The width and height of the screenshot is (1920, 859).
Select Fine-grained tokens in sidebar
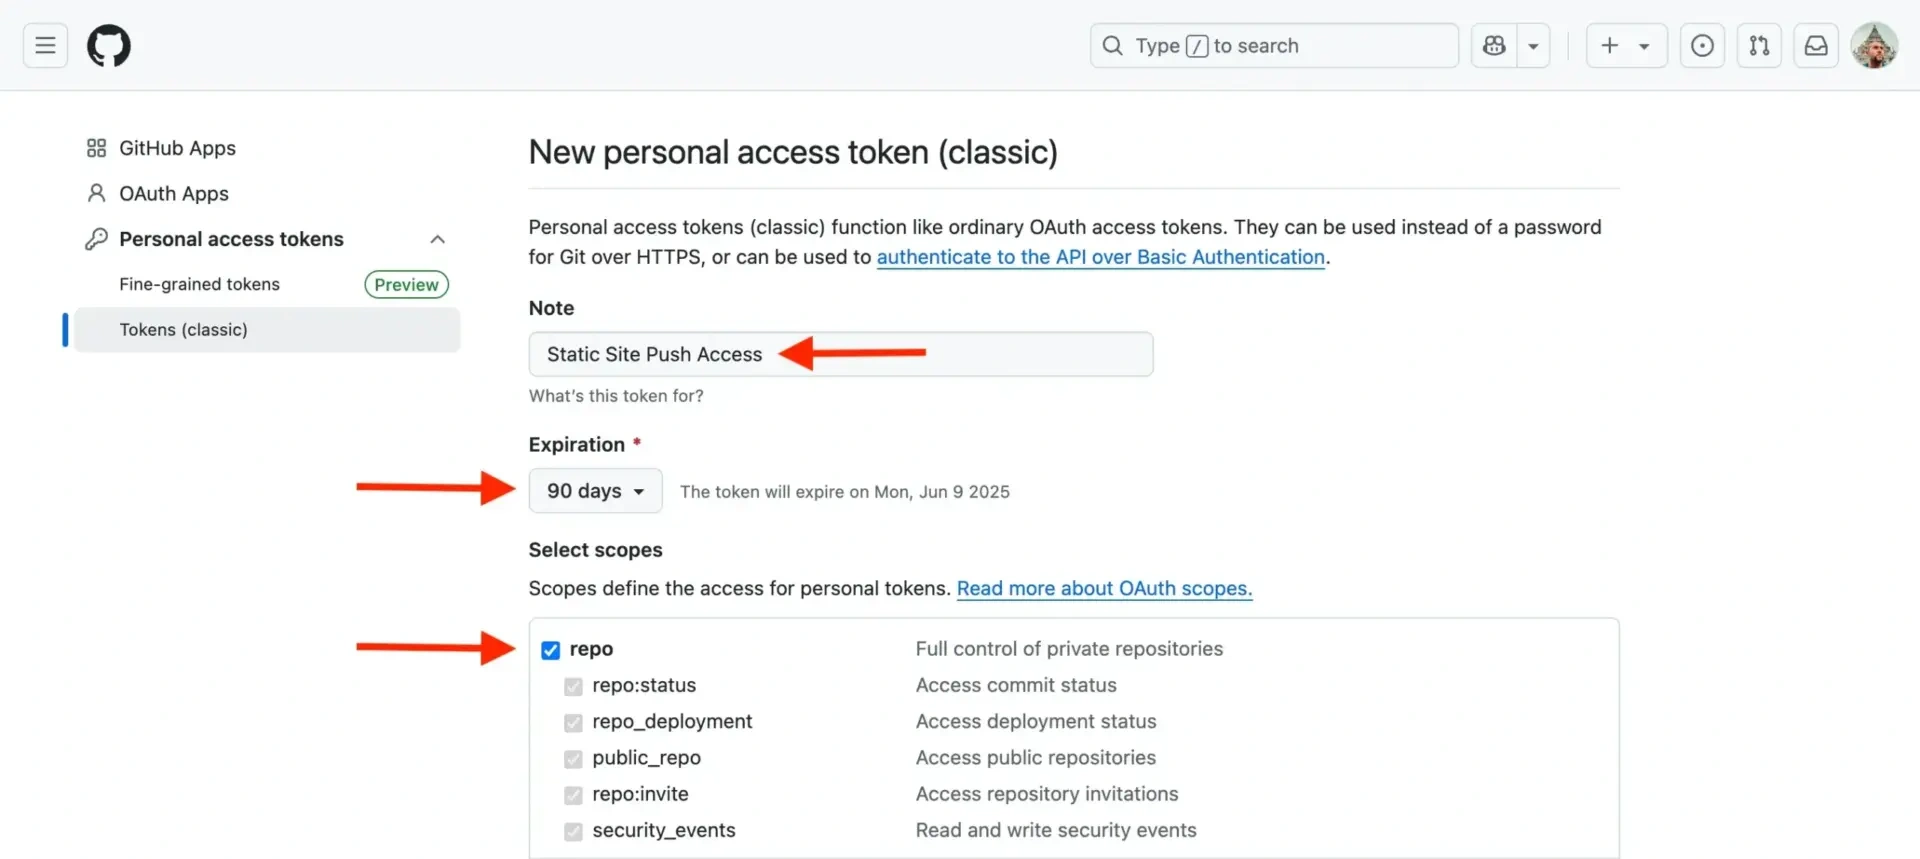pos(200,284)
